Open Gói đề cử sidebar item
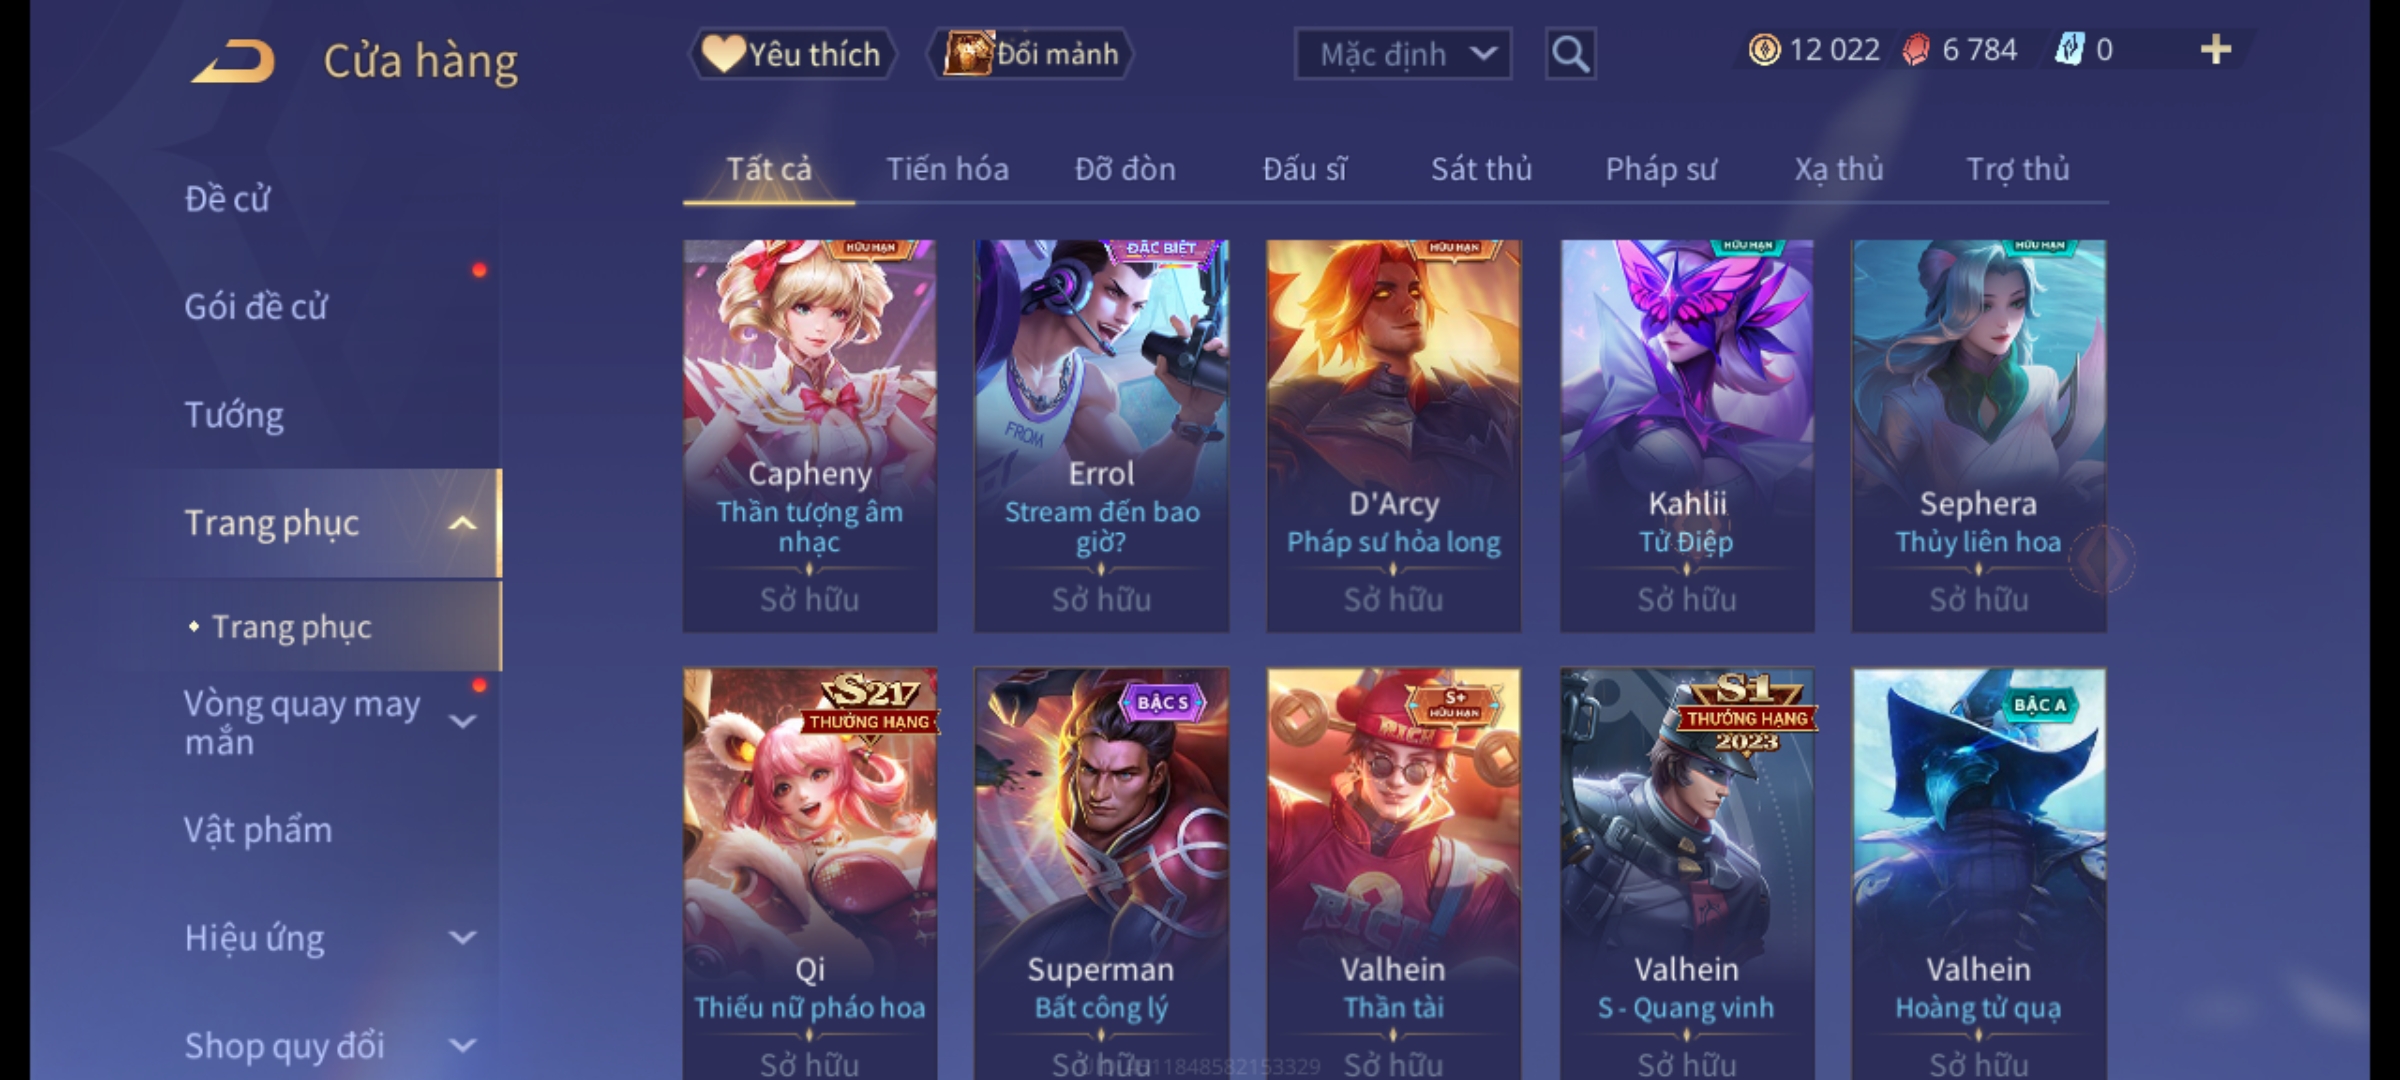Screen dimensions: 2400x1080 point(256,307)
